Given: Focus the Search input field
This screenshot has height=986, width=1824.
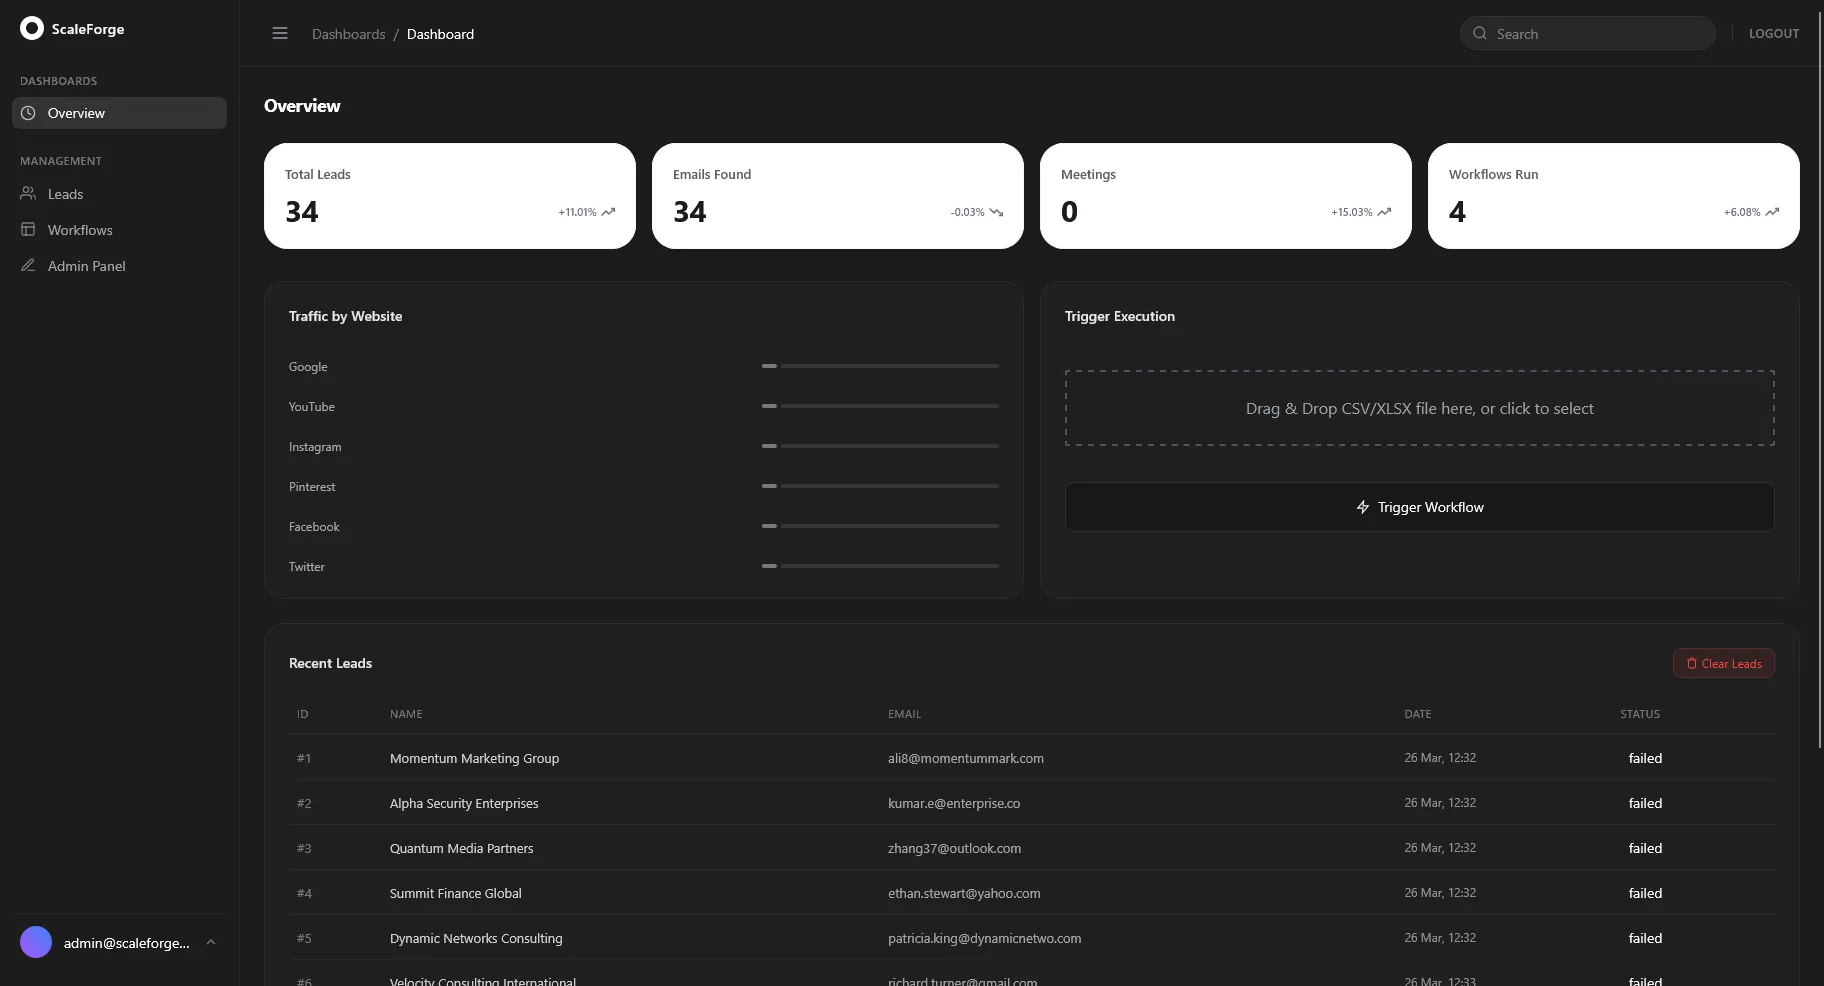Looking at the screenshot, I should tap(1588, 33).
